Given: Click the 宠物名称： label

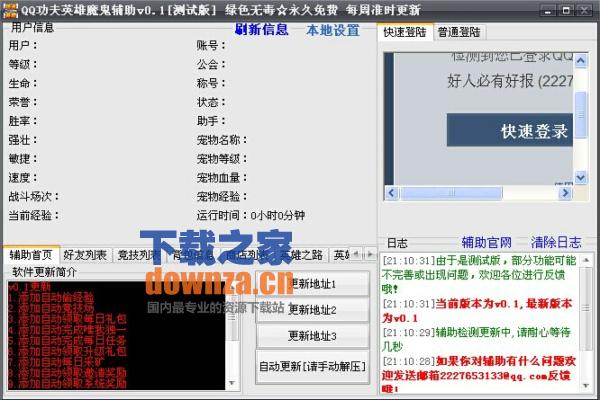Looking at the screenshot, I should pyautogui.click(x=222, y=140).
